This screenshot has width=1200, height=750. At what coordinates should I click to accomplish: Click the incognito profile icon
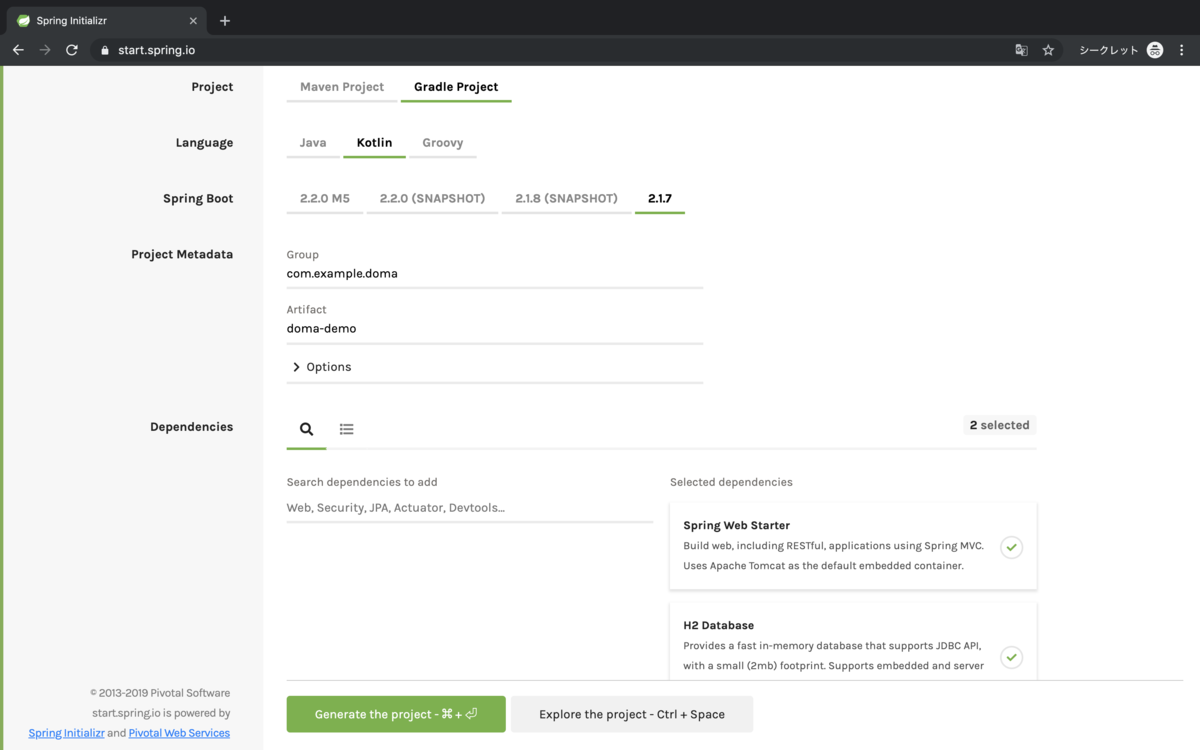coord(1155,50)
